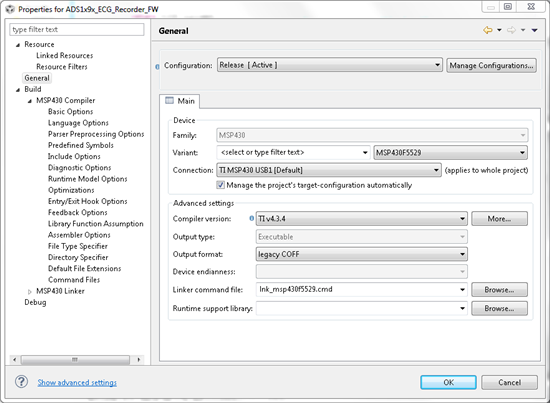Screen dimensions: 550x403
Task: Select Optimizations in the tree
Action: point(71,190)
